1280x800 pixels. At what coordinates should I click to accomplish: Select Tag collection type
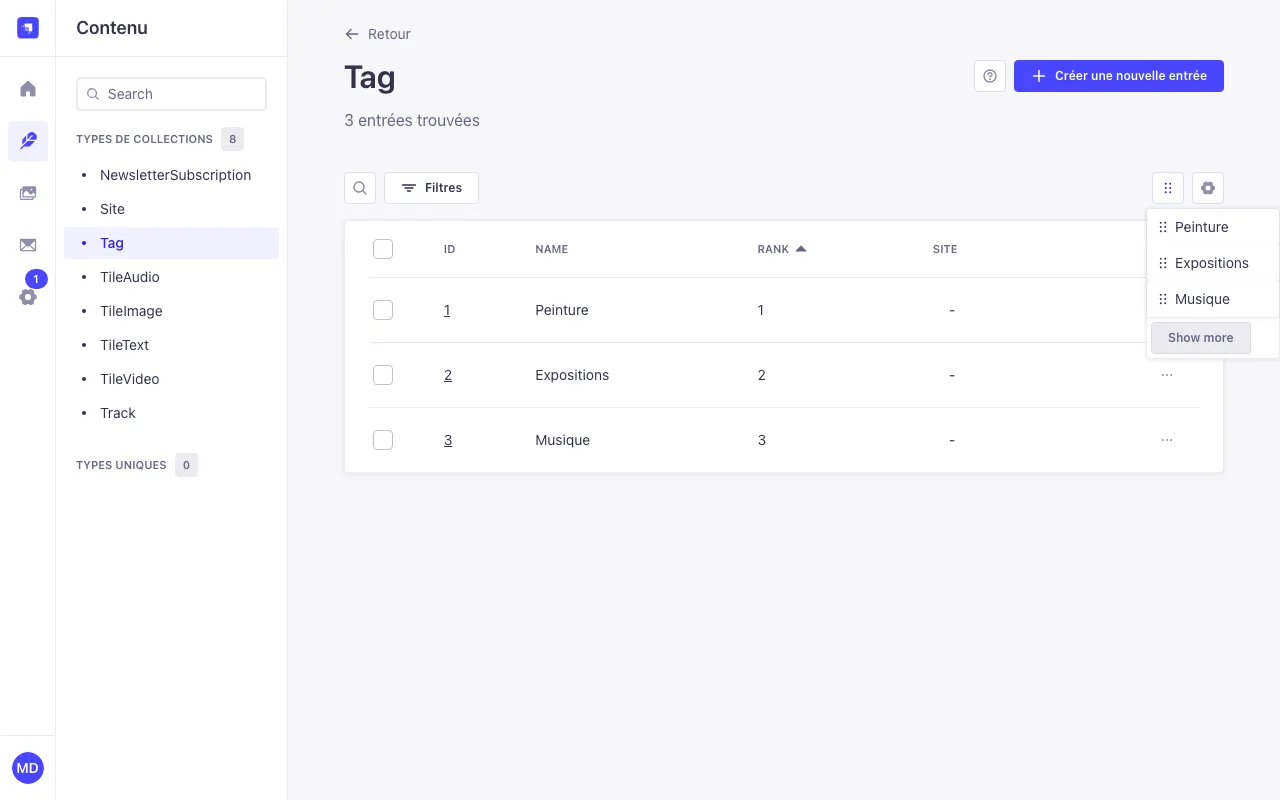171,243
